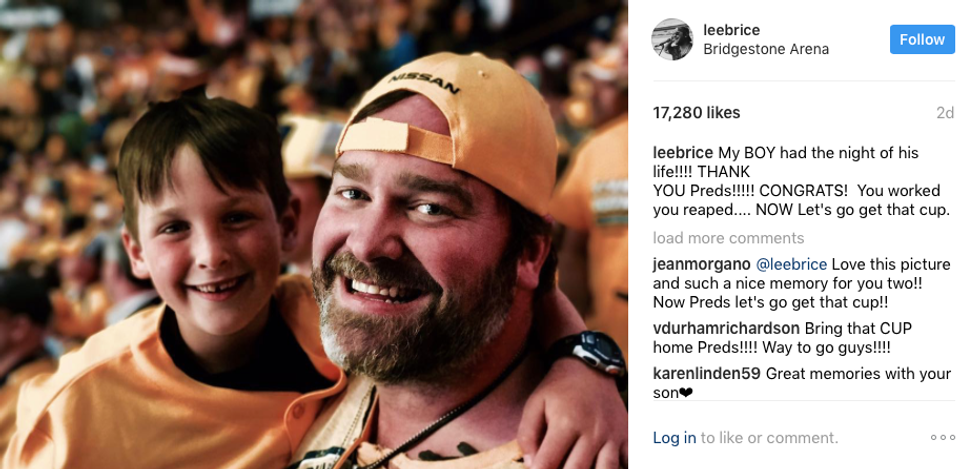Viewport: 980px width, 469px height.
Task: Click the @leebrice mention in comment
Action: pyautogui.click(x=791, y=264)
